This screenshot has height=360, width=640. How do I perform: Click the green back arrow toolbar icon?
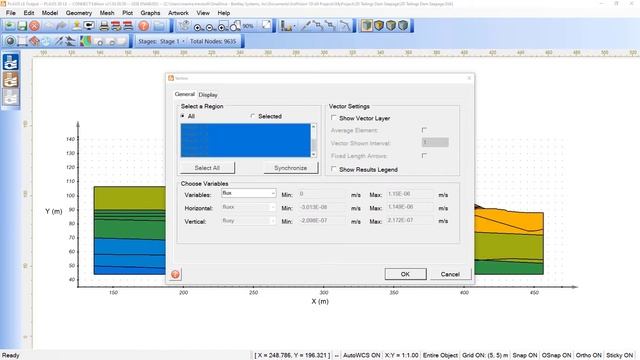(x=10, y=26)
